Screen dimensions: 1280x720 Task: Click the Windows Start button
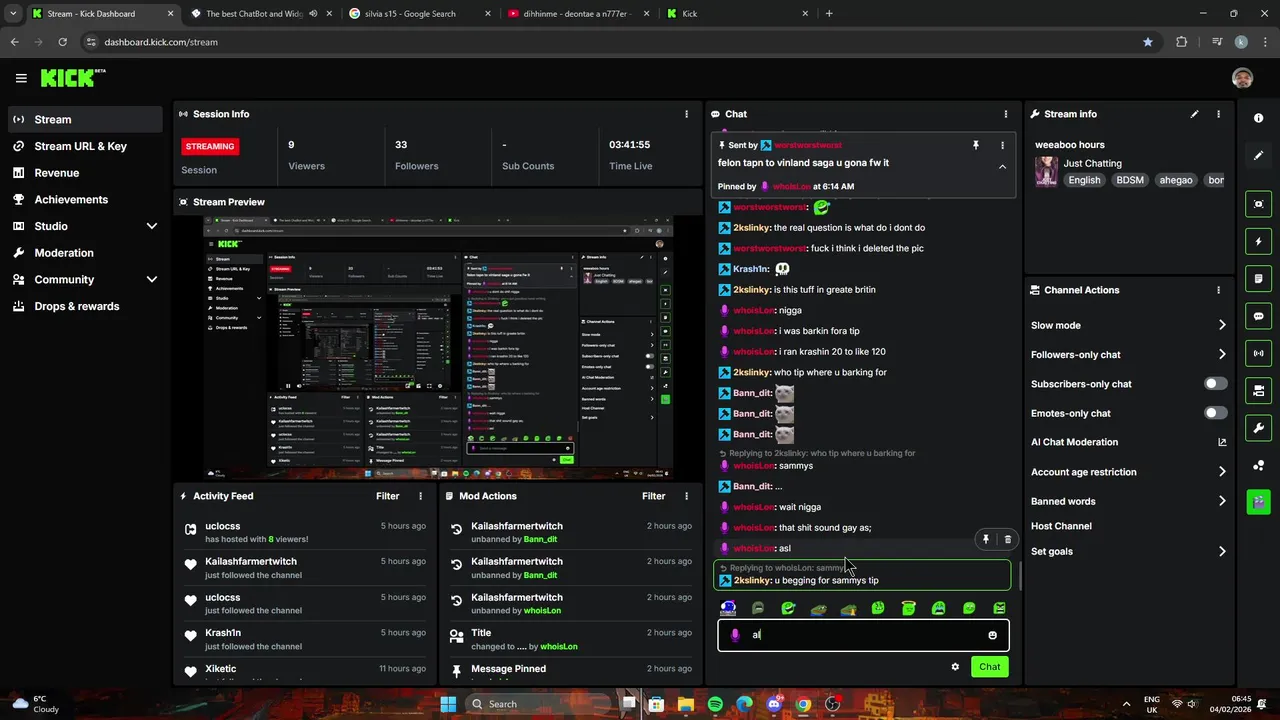(x=448, y=704)
